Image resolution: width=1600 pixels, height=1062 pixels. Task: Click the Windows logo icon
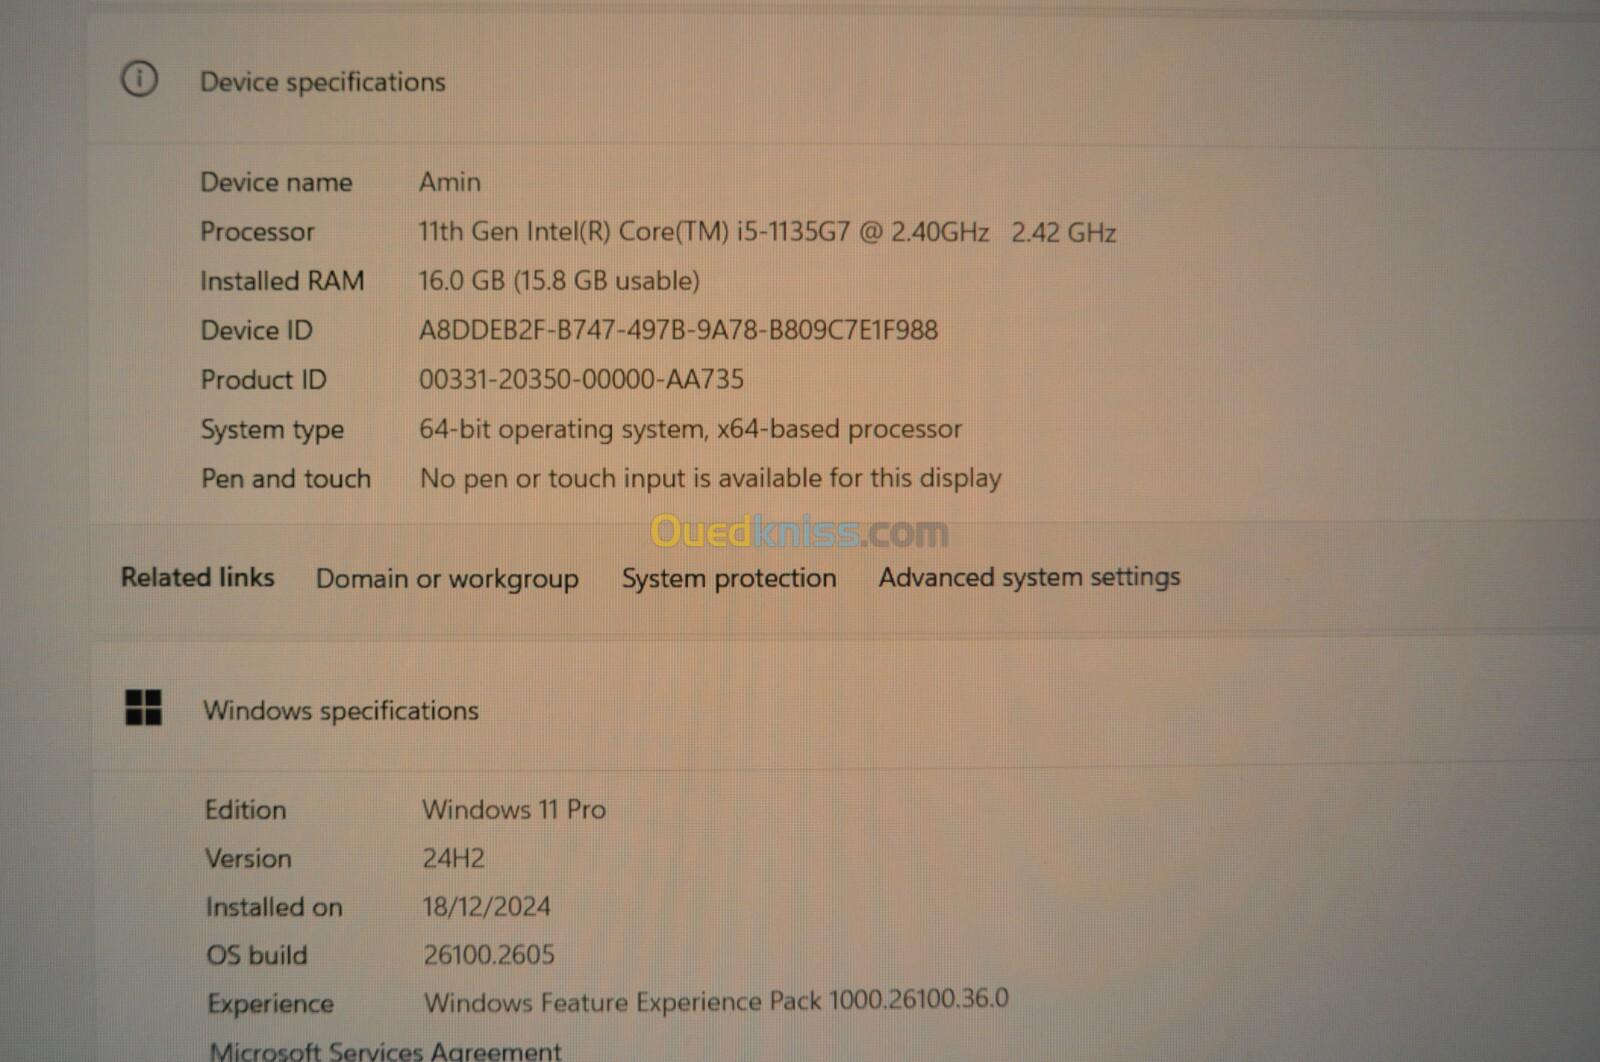point(143,707)
